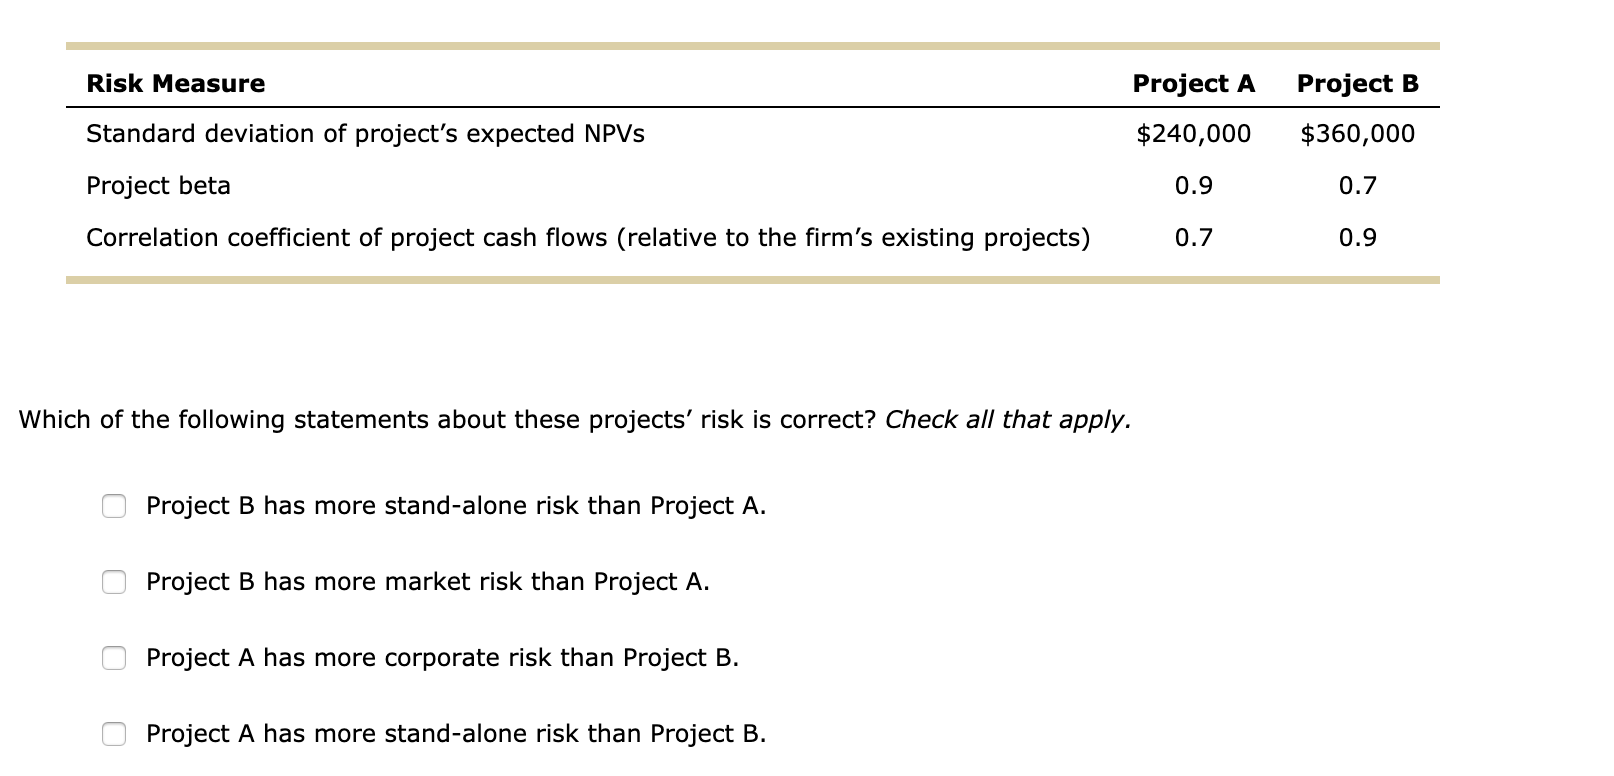Click Project A's beta value 0.9
This screenshot has height=776, width=1614.
click(x=1193, y=186)
